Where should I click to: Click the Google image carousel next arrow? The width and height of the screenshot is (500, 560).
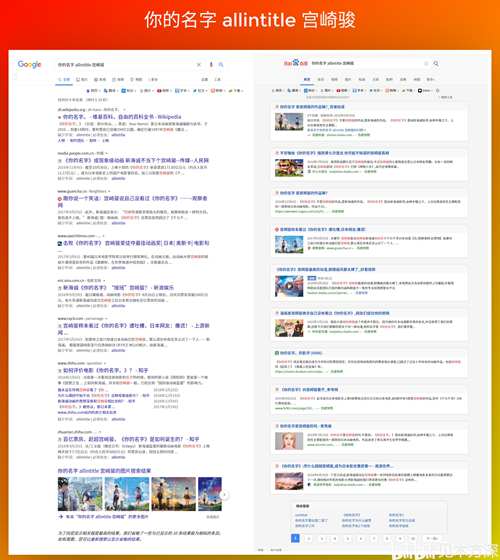pyautogui.click(x=224, y=495)
